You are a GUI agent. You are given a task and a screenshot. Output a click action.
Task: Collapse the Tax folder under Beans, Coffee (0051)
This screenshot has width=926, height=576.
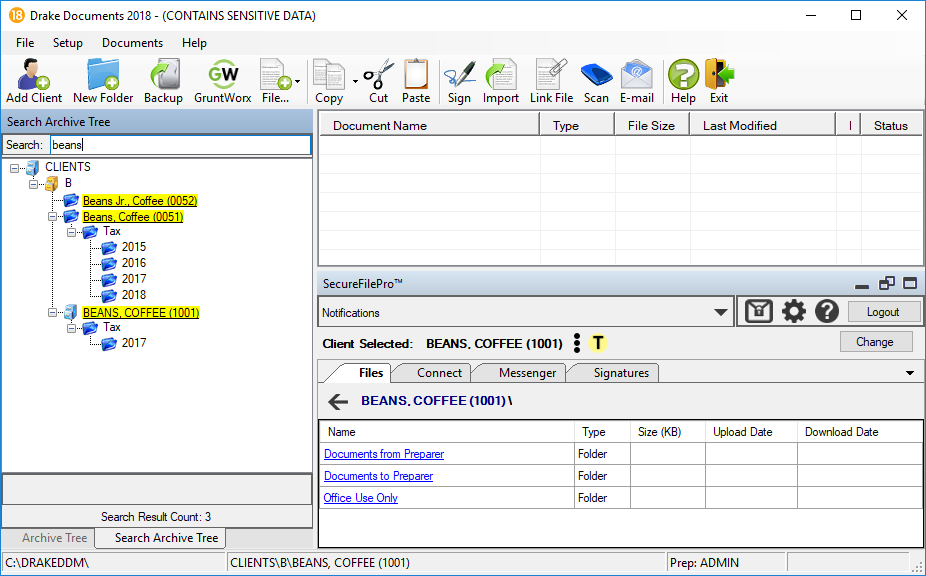[x=71, y=233]
